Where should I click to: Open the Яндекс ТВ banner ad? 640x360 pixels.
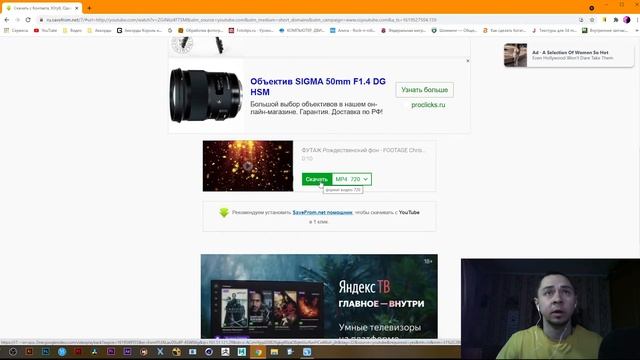click(319, 296)
